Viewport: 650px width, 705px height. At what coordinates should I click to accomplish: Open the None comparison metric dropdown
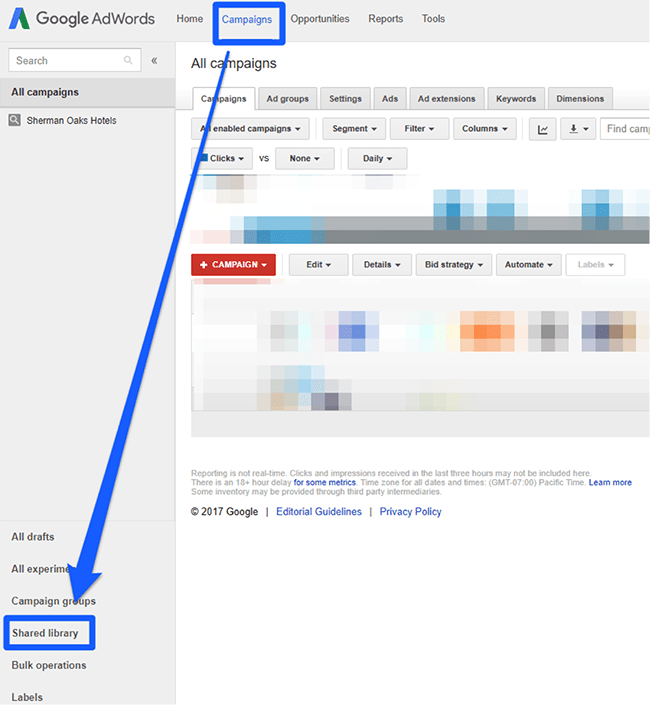(x=305, y=158)
